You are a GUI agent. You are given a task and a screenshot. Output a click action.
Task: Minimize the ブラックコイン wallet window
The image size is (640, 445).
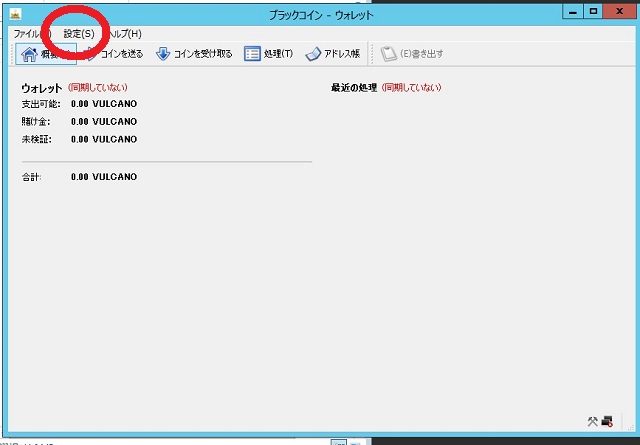[573, 12]
